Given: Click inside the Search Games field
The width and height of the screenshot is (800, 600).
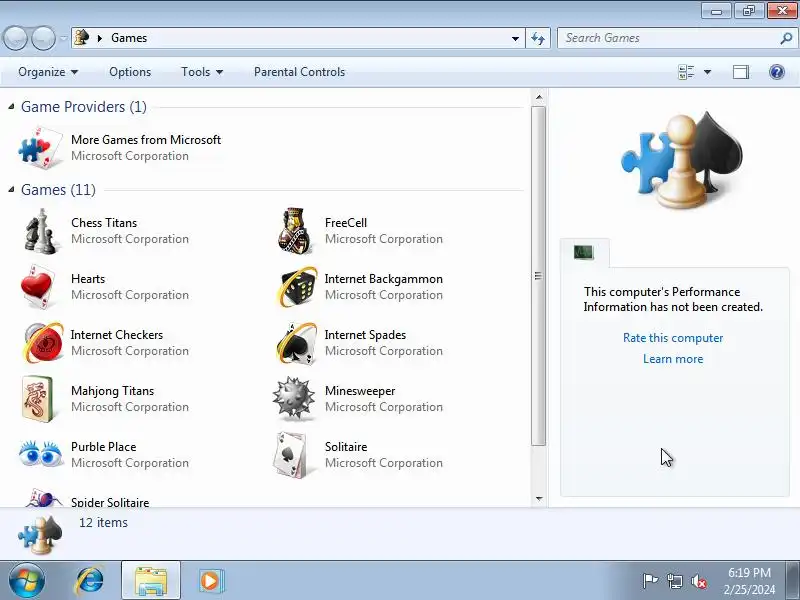Looking at the screenshot, I should click(668, 38).
